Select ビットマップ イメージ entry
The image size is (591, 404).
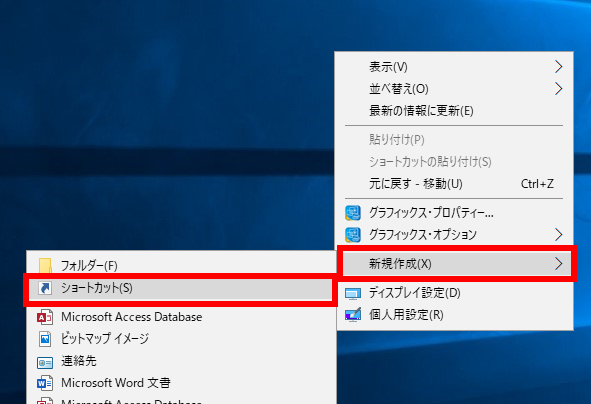[x=181, y=339]
